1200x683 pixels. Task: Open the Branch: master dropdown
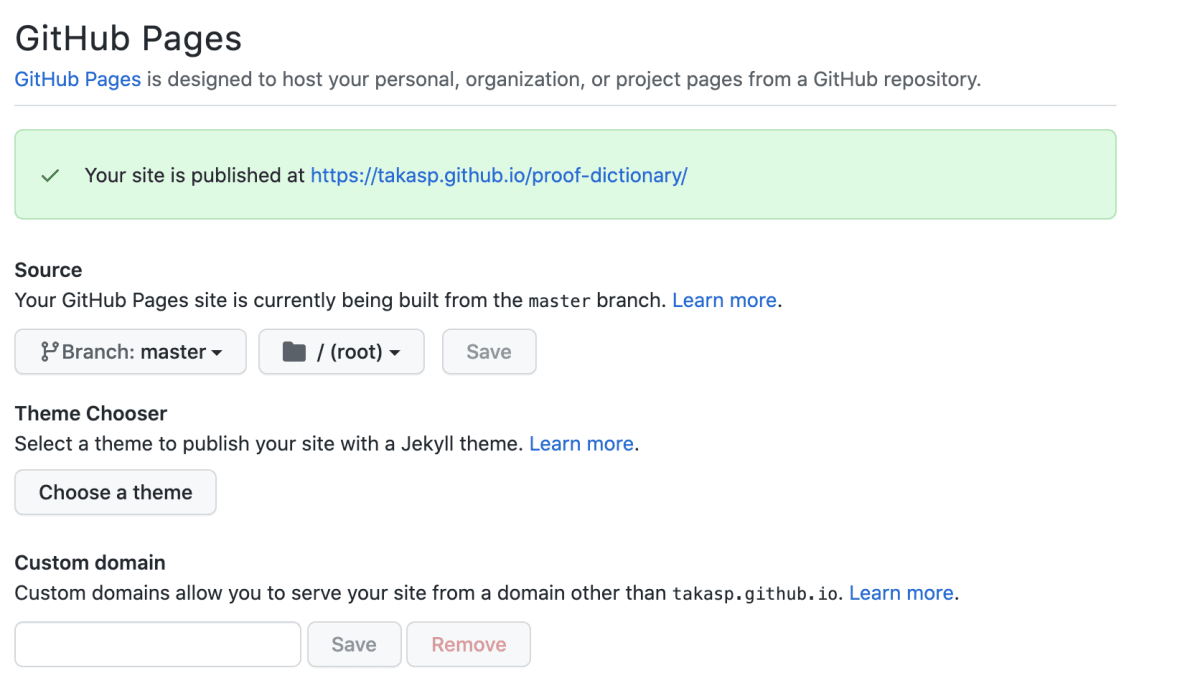[x=130, y=352]
